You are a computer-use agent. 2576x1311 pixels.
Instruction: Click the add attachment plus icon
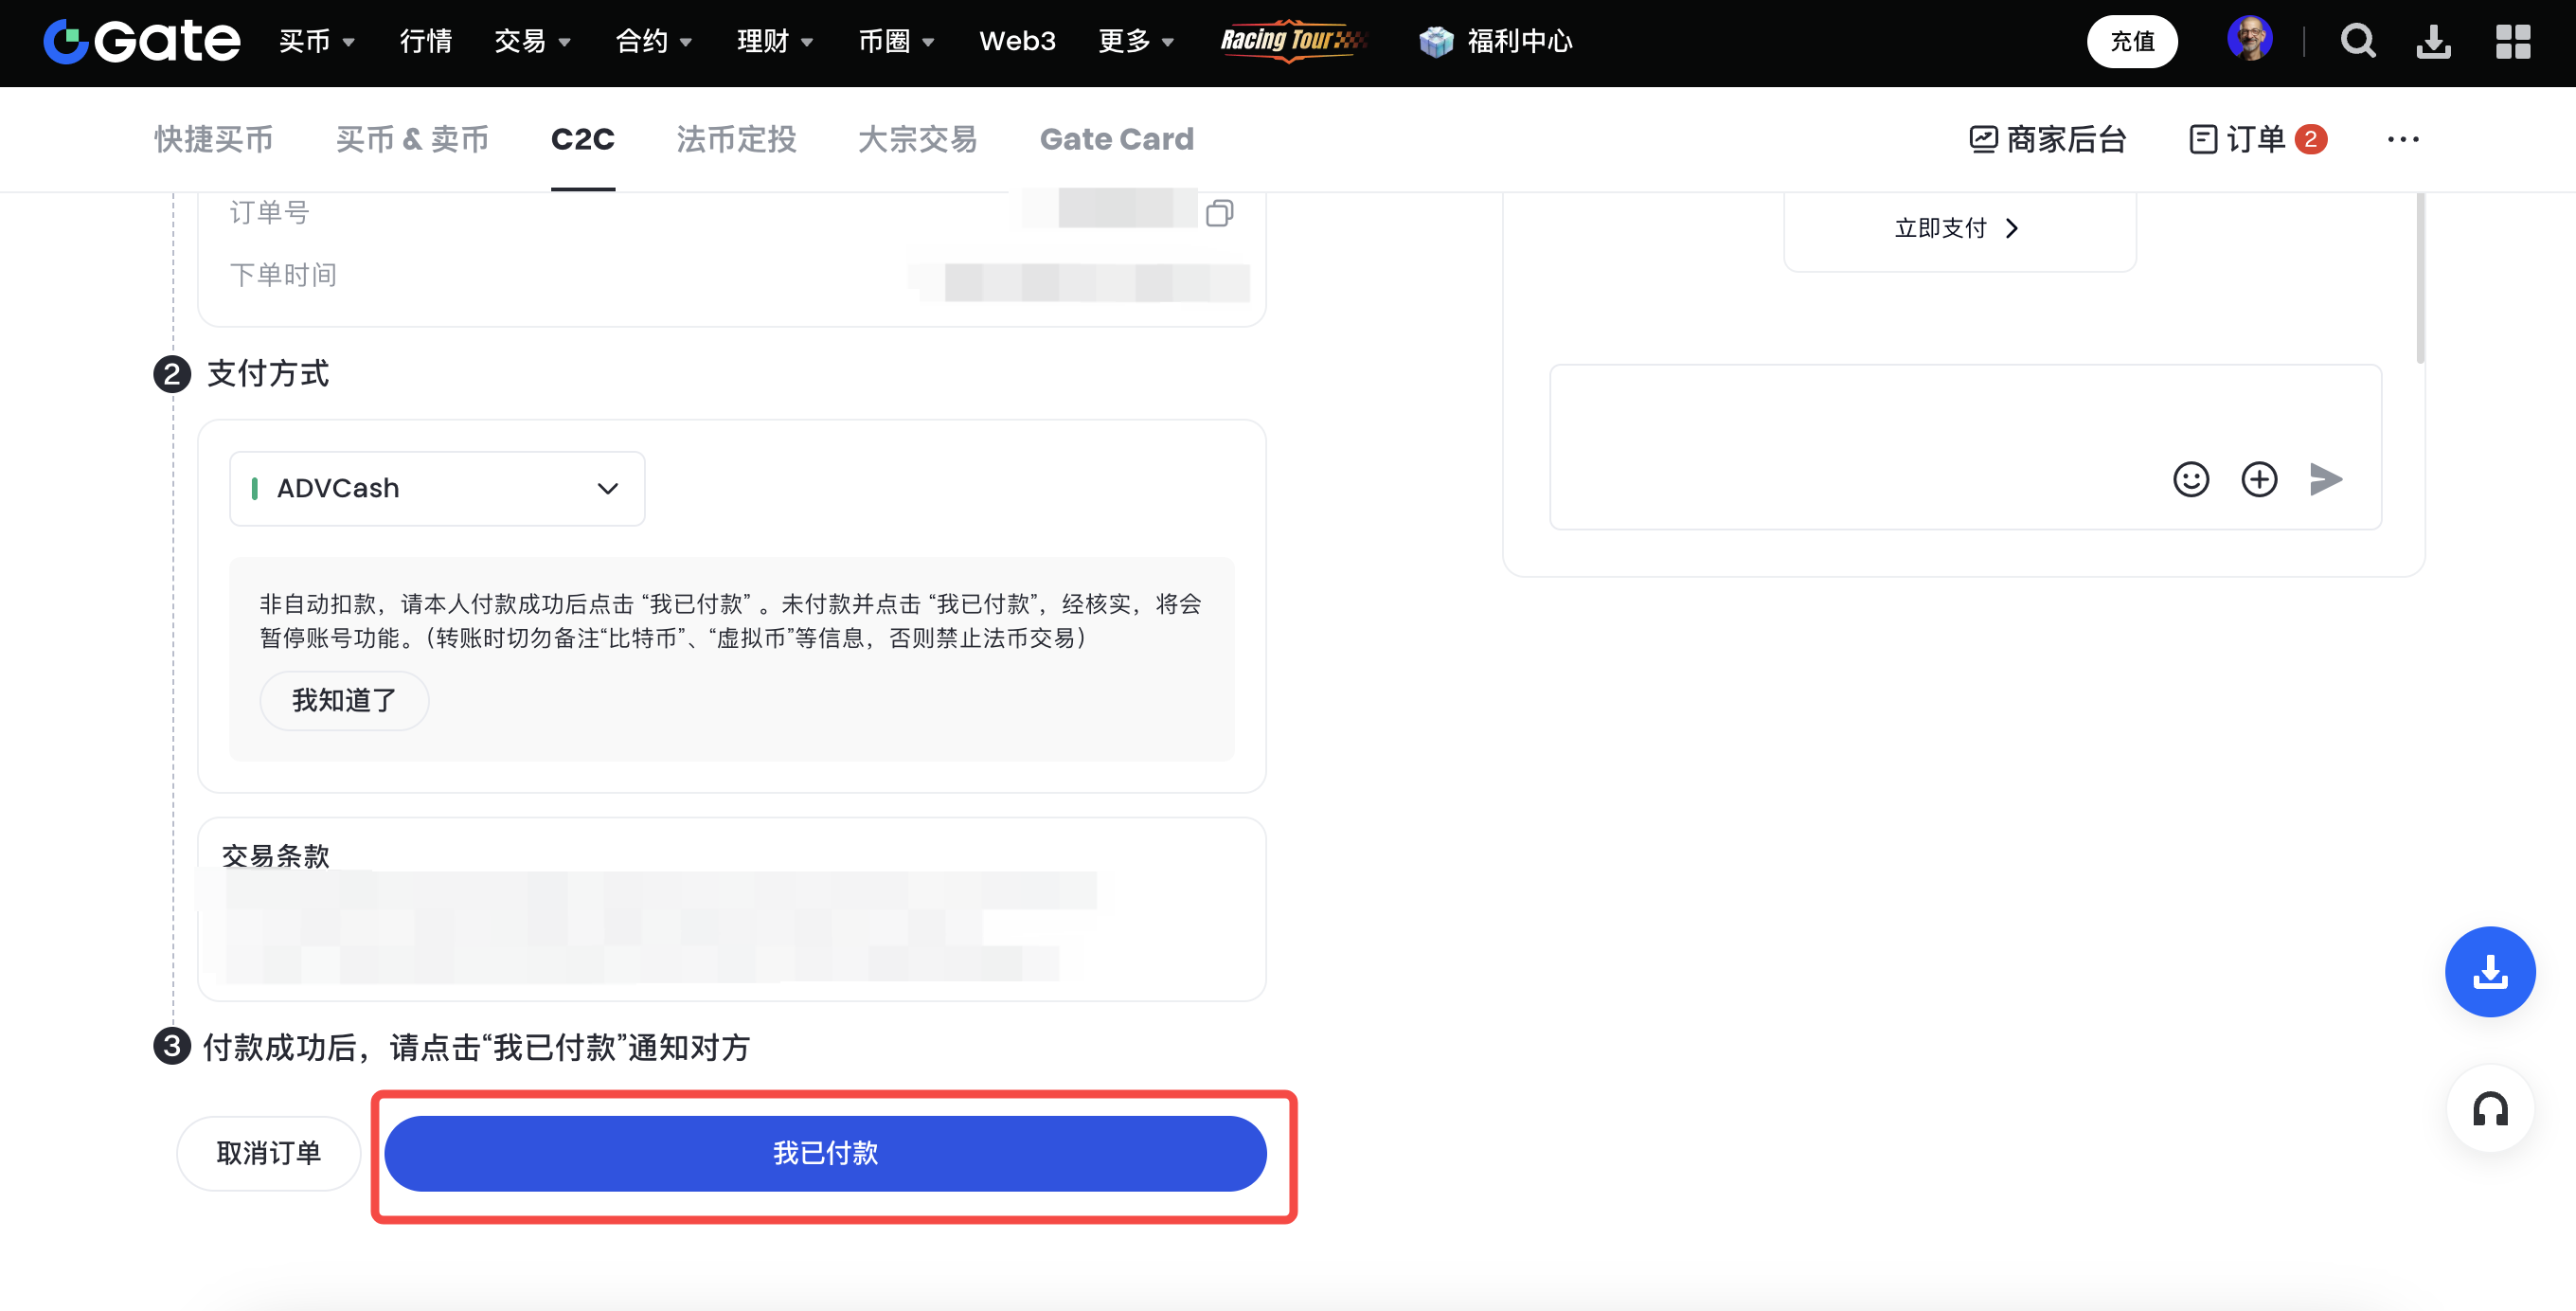(x=2258, y=479)
